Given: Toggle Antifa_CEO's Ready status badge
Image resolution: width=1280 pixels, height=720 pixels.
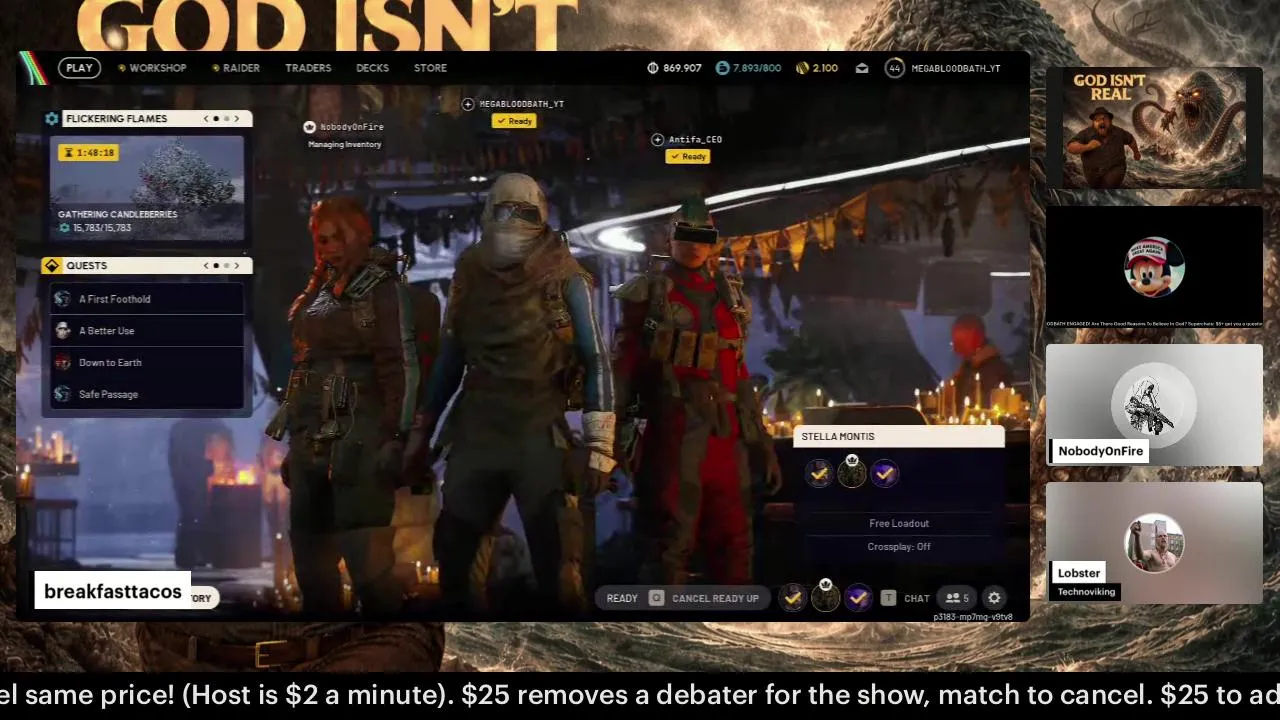Looking at the screenshot, I should [x=689, y=157].
